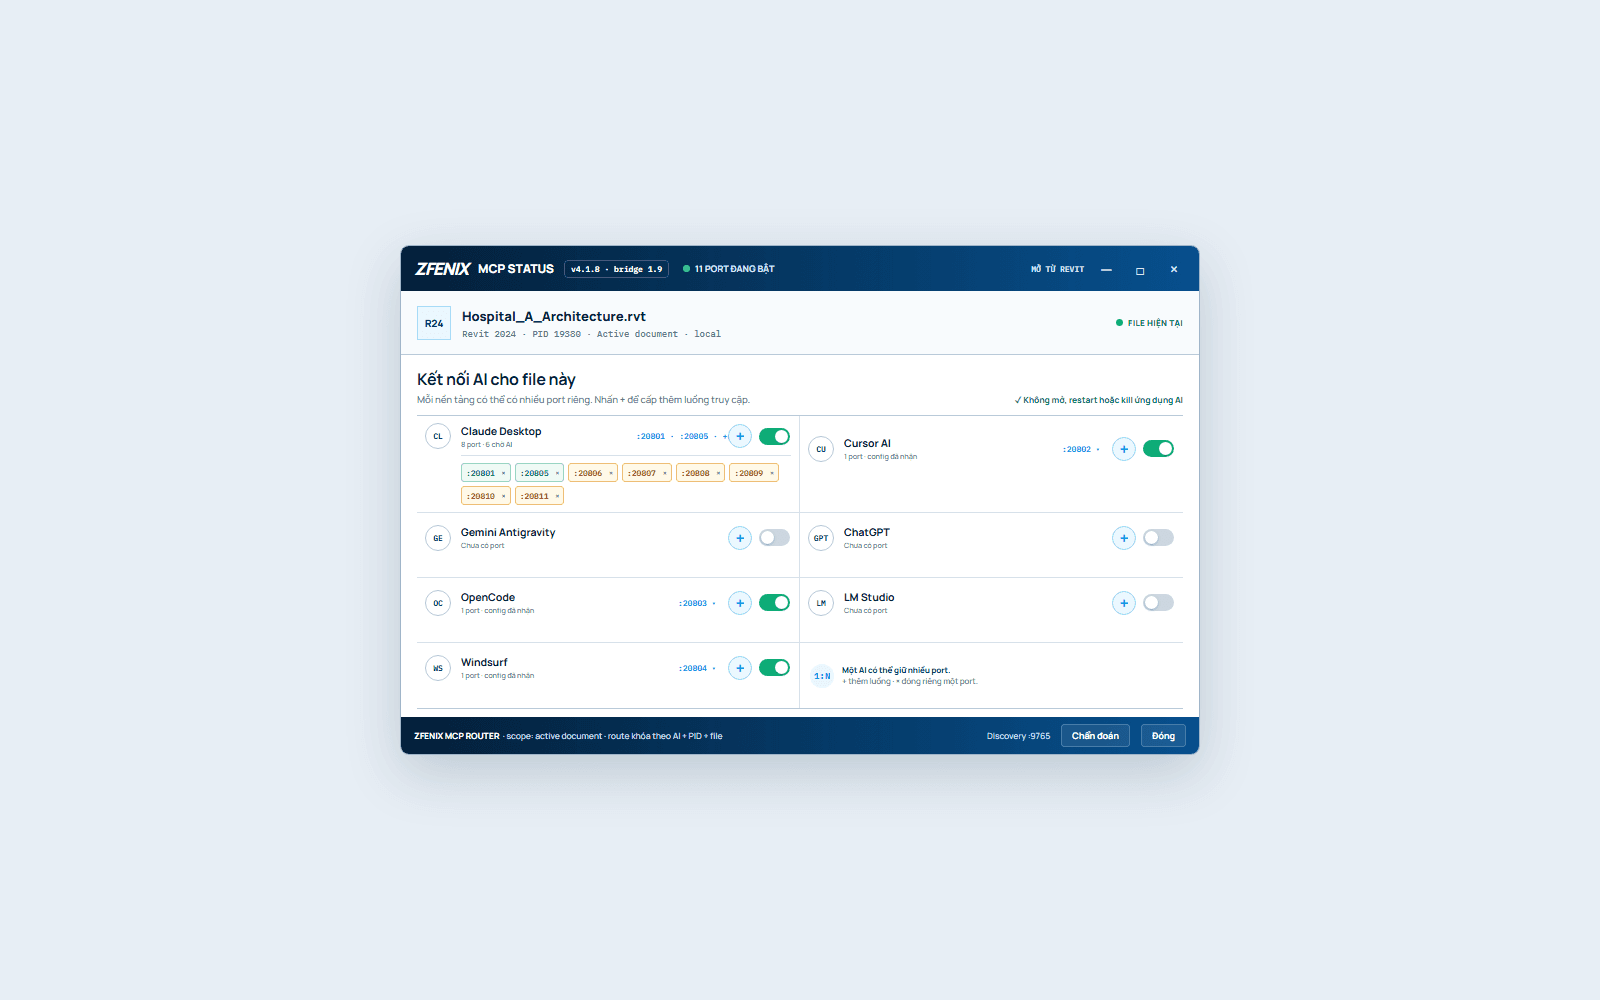The width and height of the screenshot is (1600, 1000).
Task: Add a port for Windsurf
Action: [740, 668]
